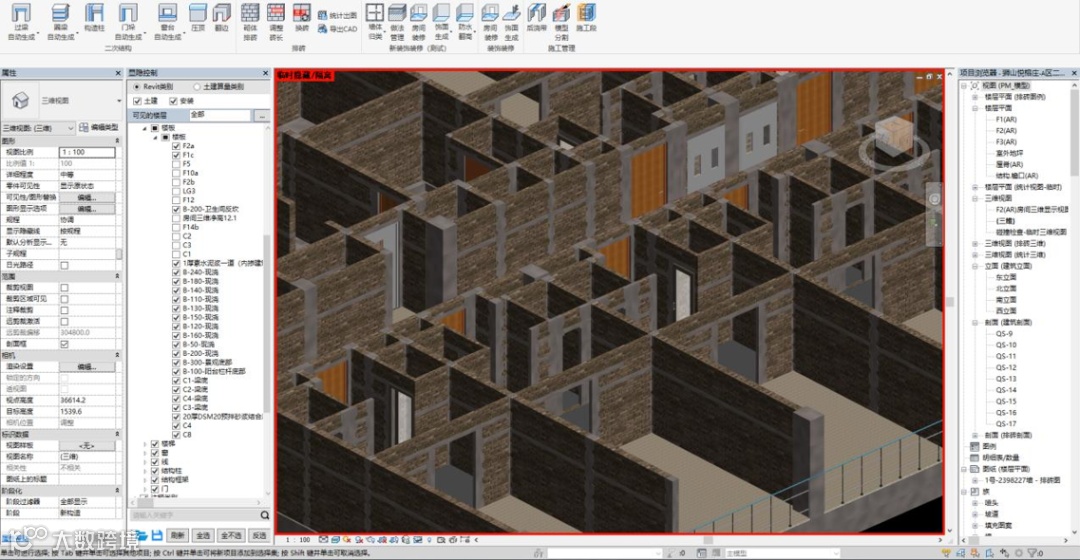
Task: Click the 全不选 deselect all button
Action: click(x=231, y=535)
